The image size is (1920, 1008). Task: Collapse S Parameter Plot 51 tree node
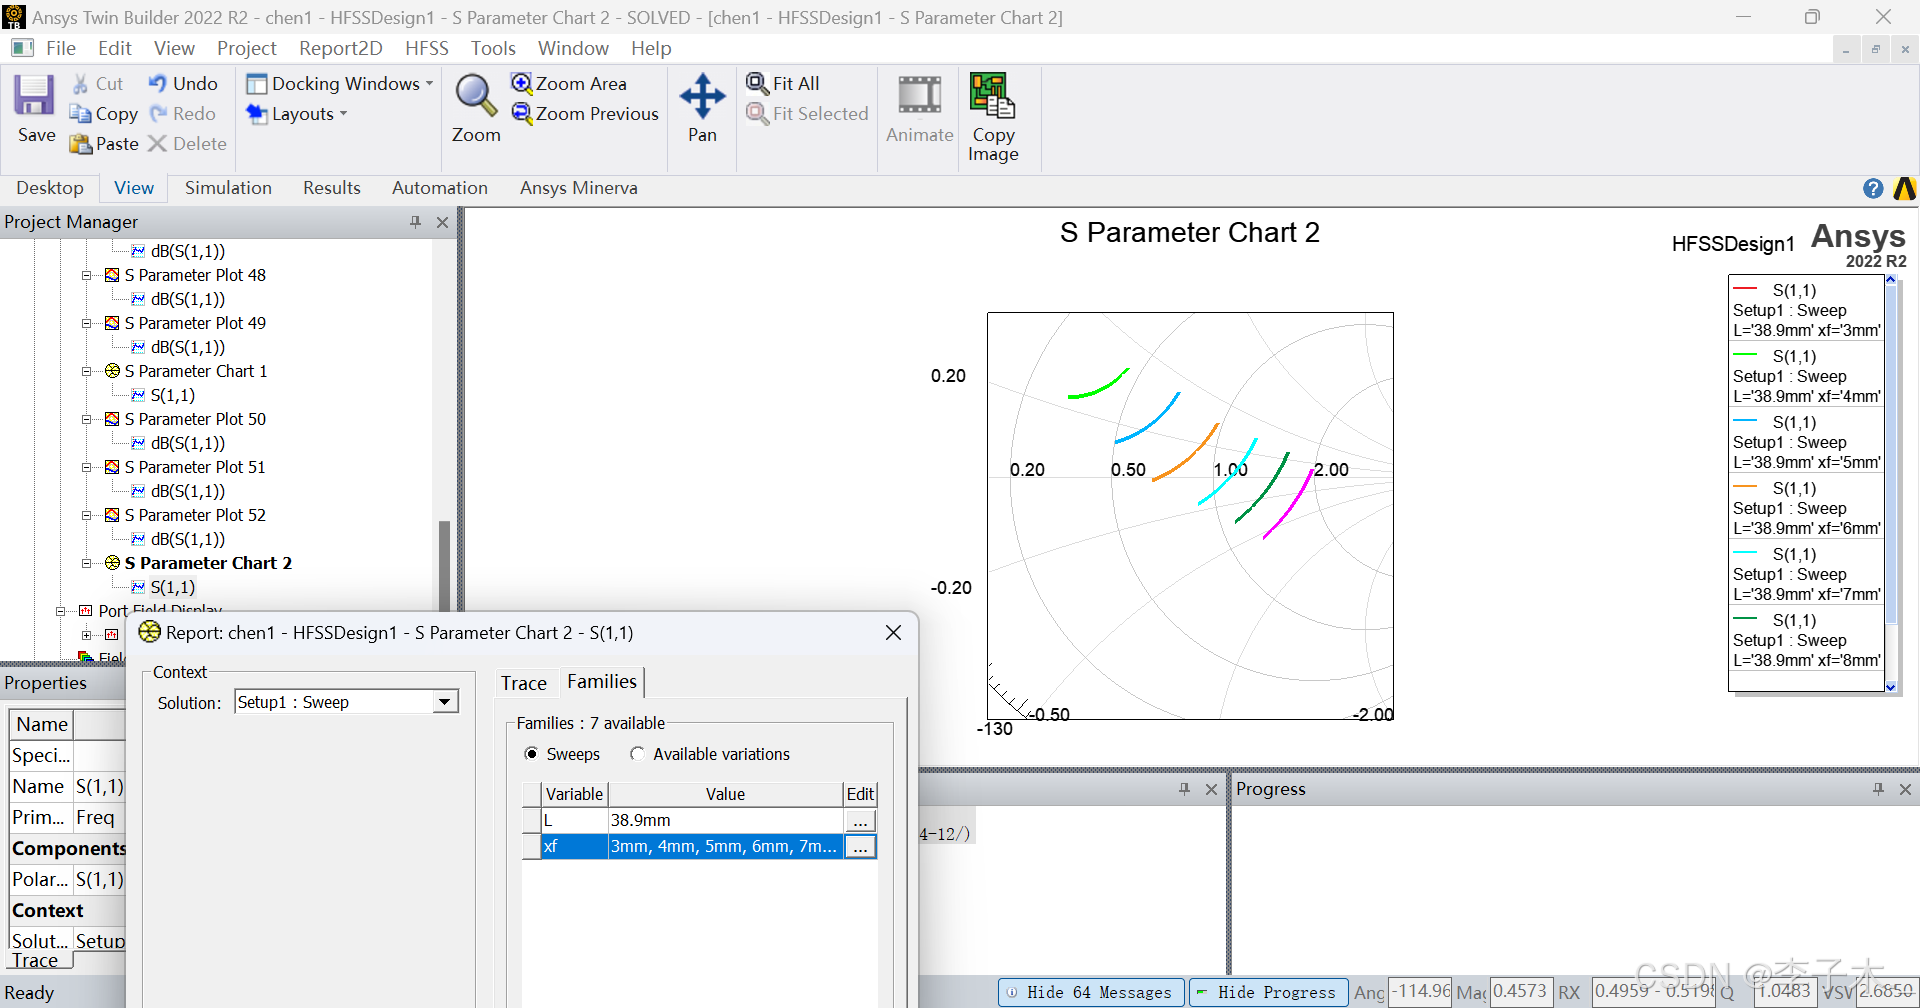[x=87, y=467]
